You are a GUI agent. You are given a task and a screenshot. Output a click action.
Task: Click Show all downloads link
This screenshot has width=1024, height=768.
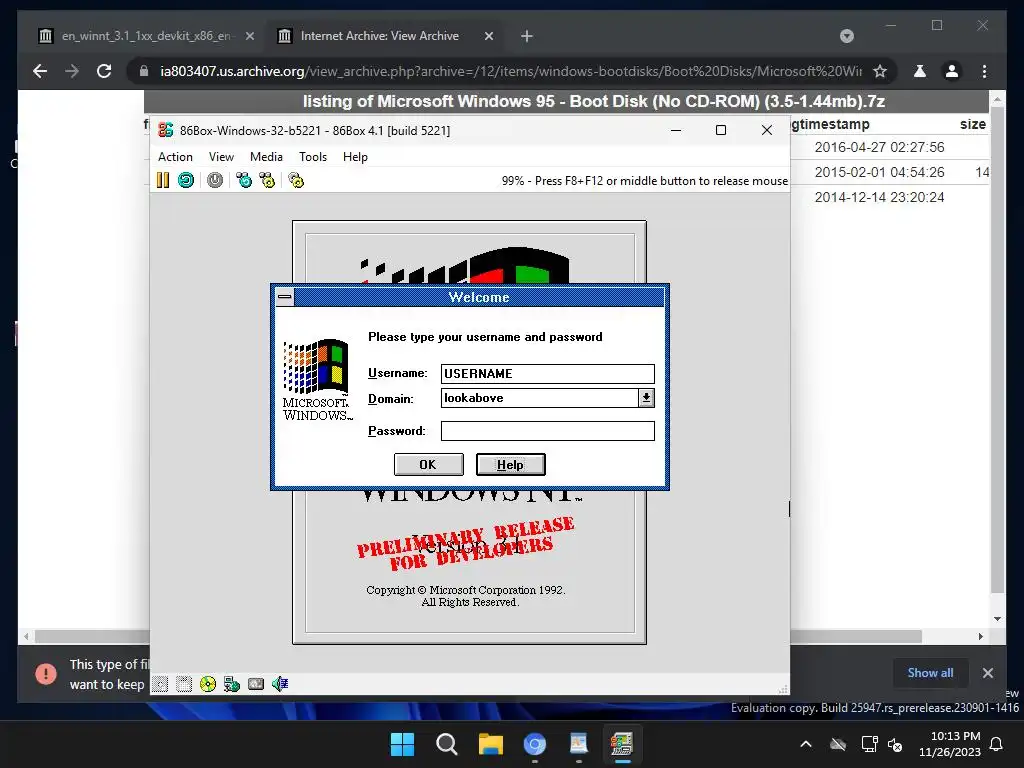[930, 673]
